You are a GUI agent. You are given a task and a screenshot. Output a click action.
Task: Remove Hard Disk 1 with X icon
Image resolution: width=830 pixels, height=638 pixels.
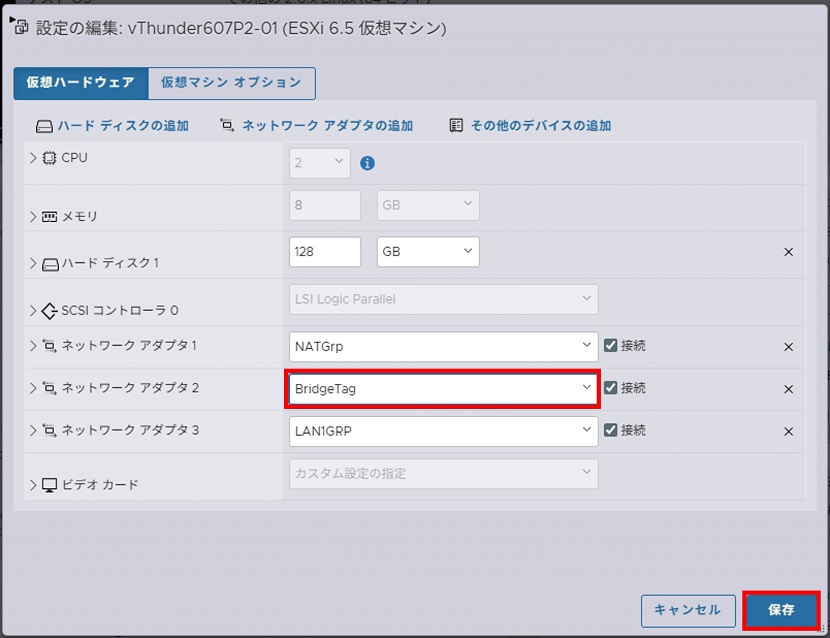coord(788,252)
